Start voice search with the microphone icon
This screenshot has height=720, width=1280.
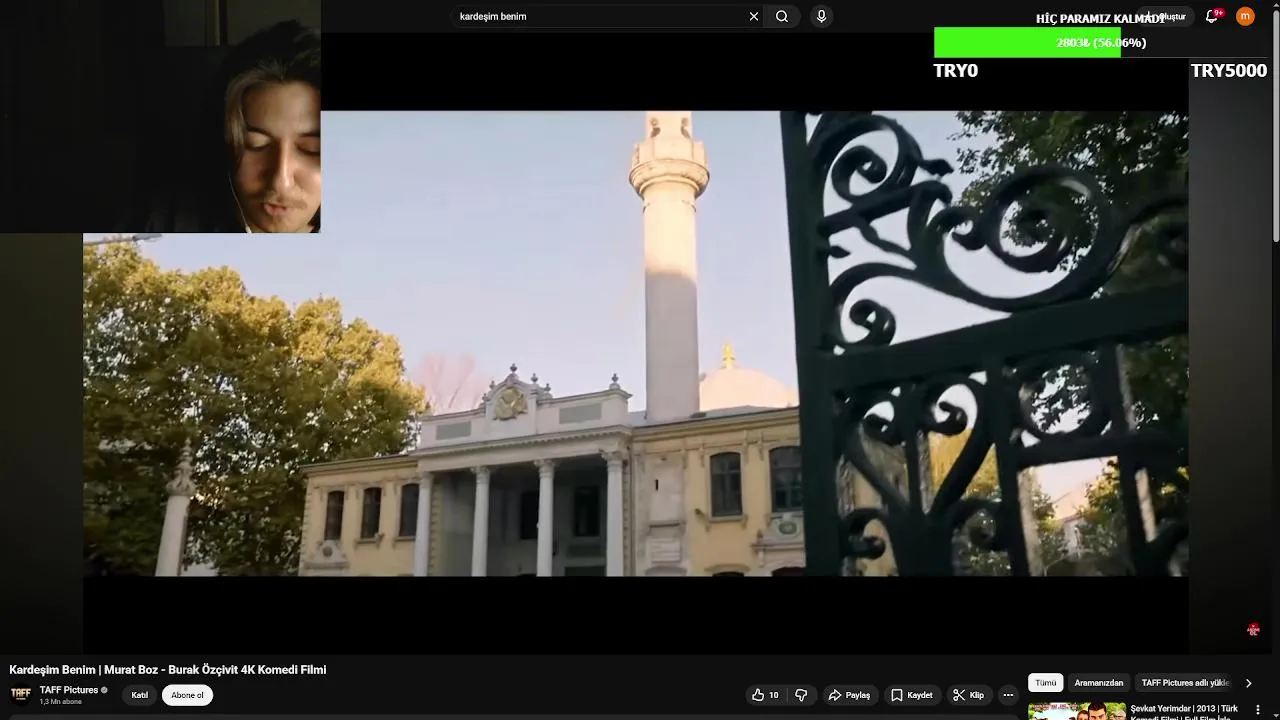click(x=821, y=16)
